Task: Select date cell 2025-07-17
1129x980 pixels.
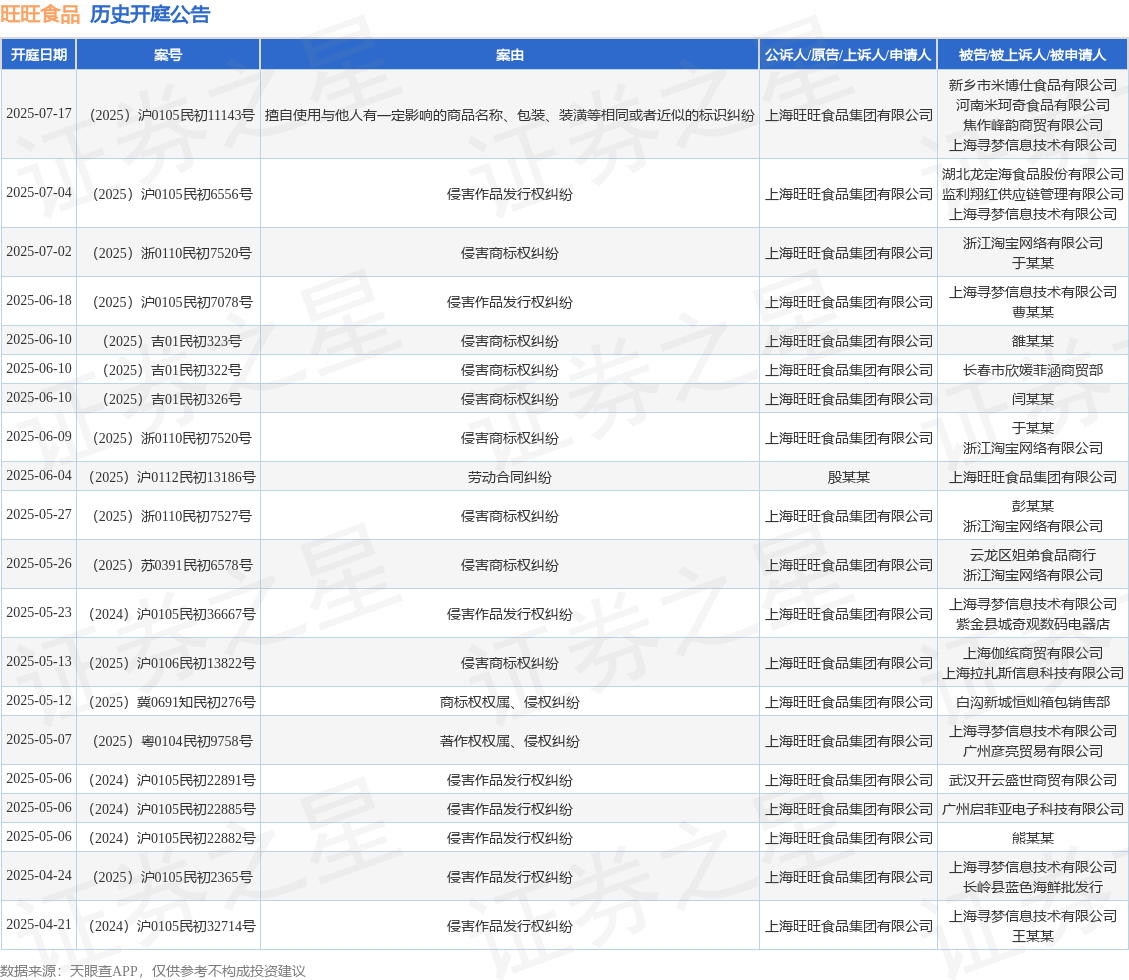Action: [x=39, y=114]
